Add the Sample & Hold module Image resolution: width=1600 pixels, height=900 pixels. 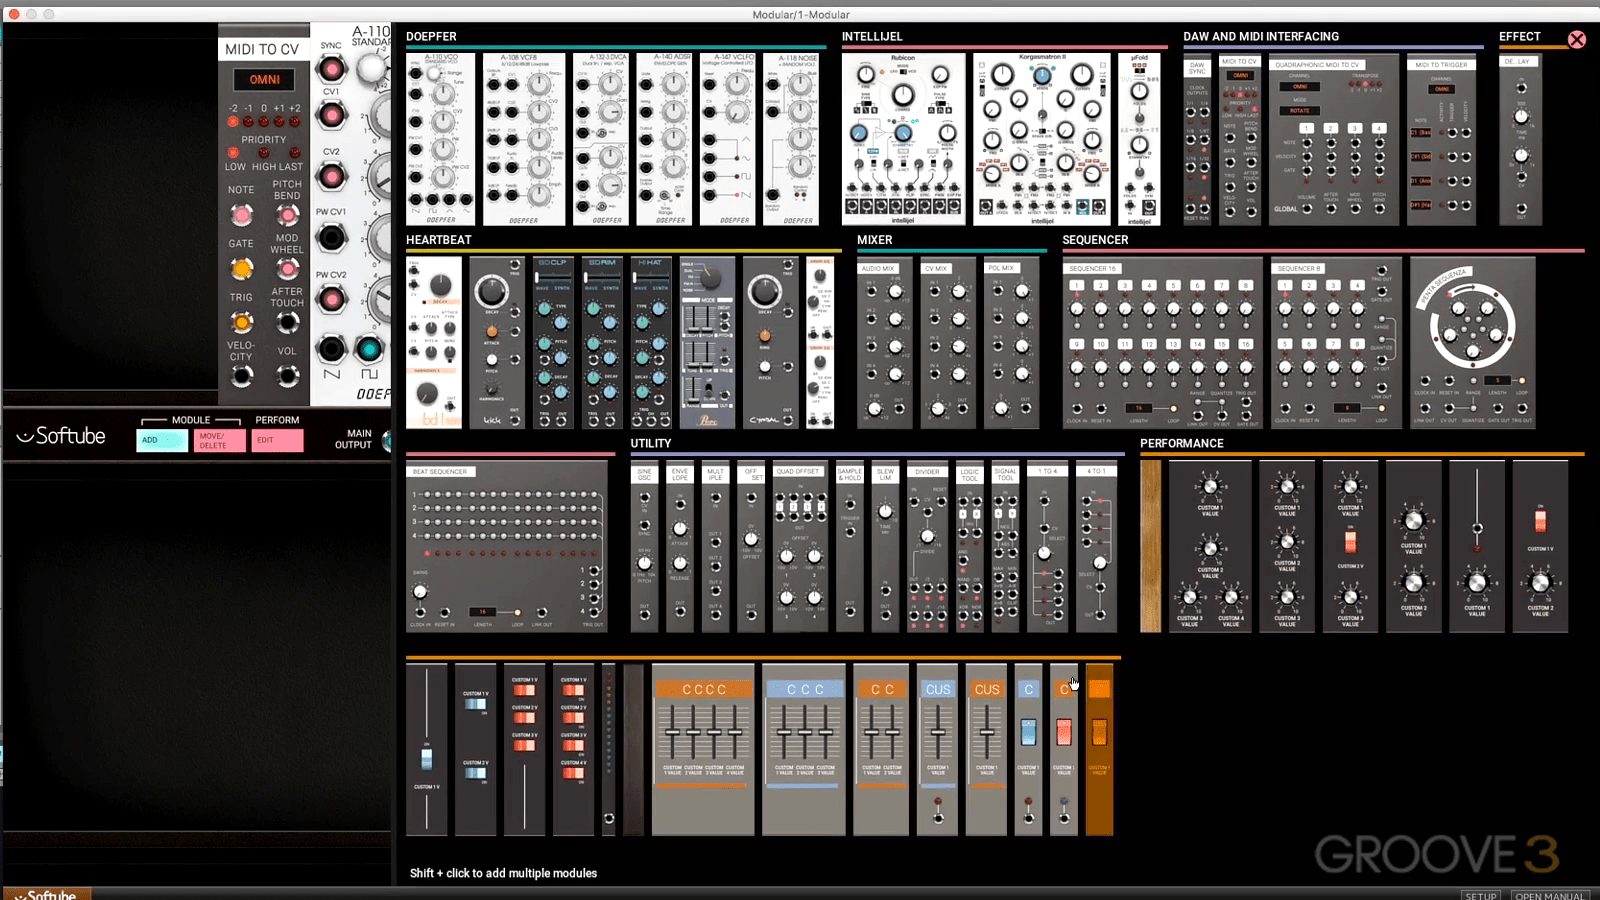849,548
